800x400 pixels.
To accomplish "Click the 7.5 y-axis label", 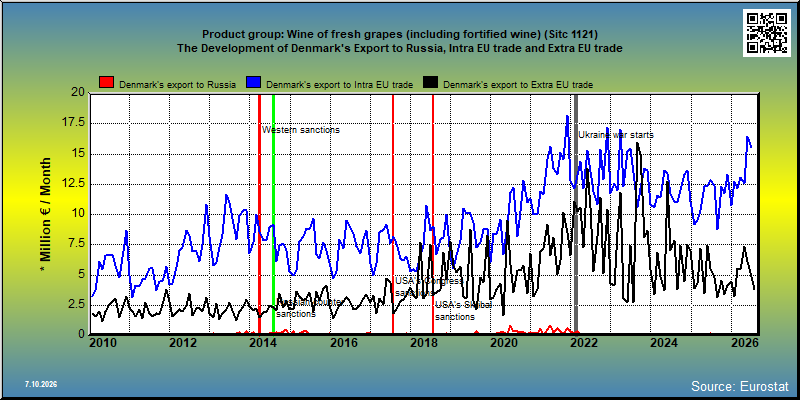I will 76,243.
